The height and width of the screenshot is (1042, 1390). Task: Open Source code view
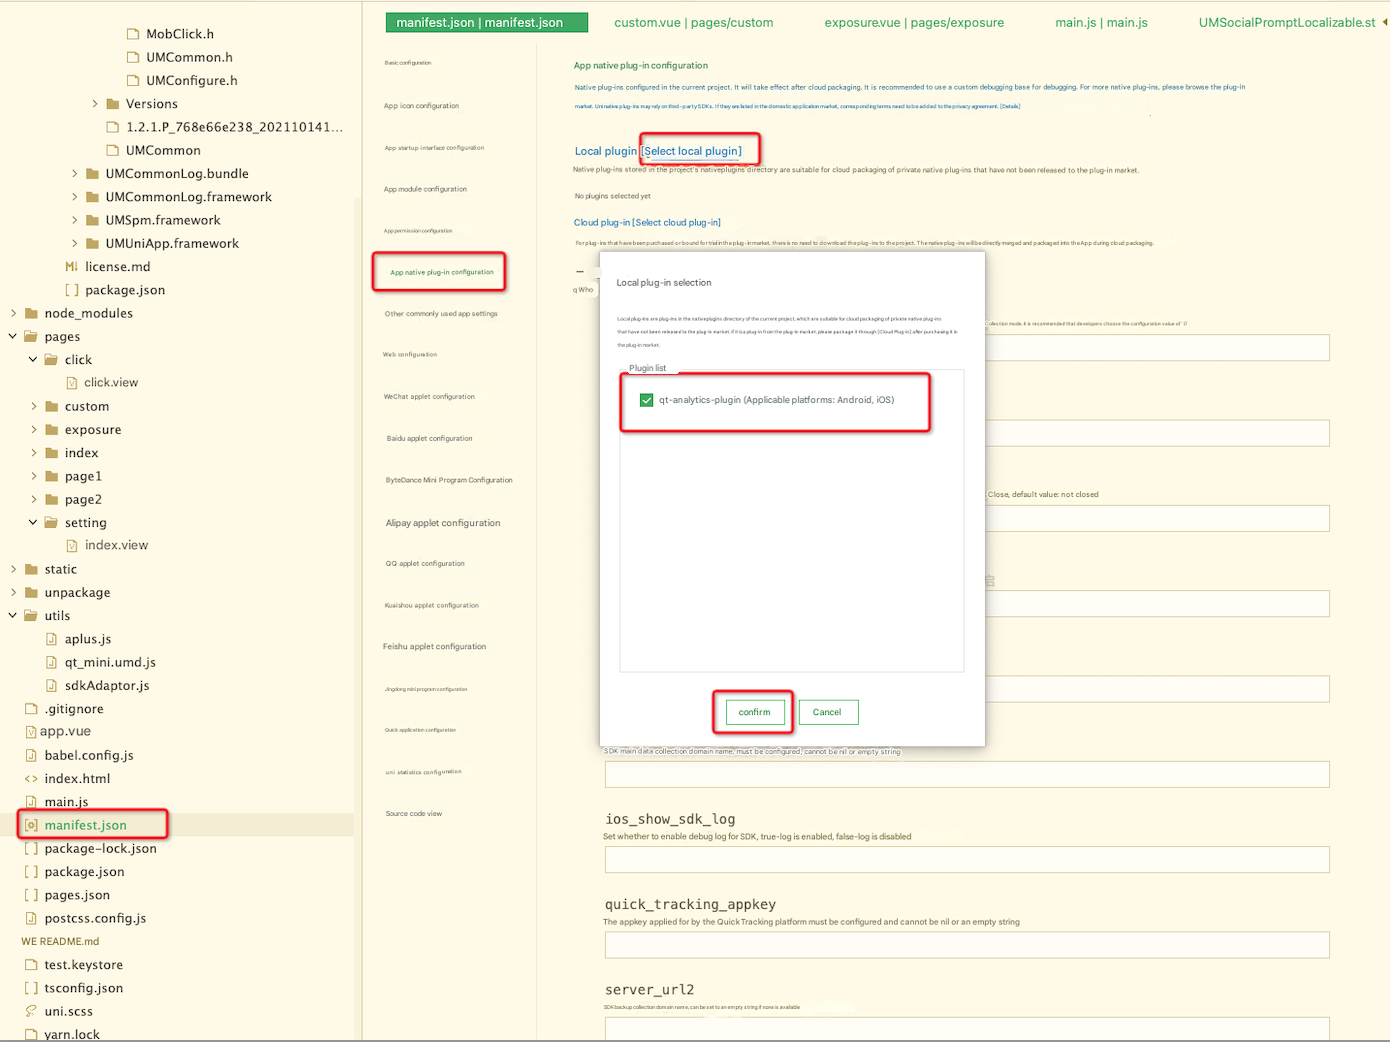pyautogui.click(x=414, y=814)
